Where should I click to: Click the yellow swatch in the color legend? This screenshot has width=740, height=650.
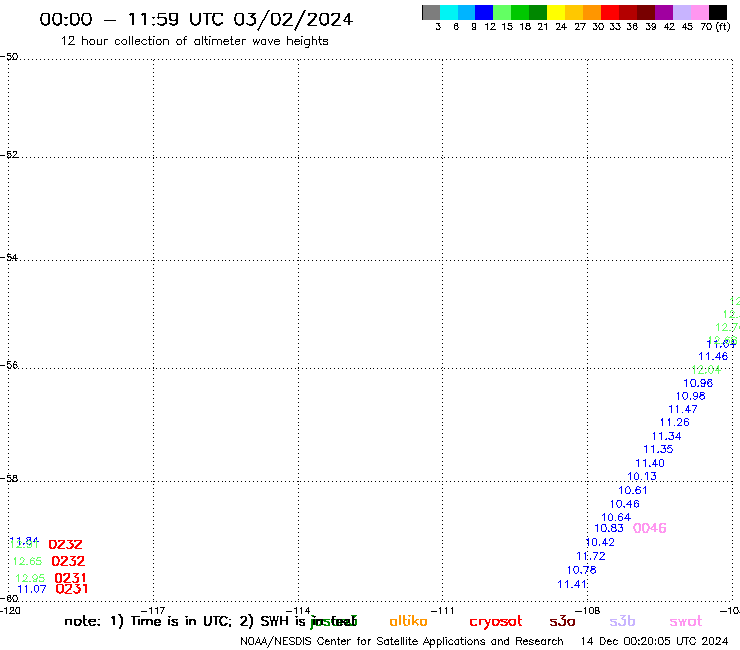coord(556,12)
